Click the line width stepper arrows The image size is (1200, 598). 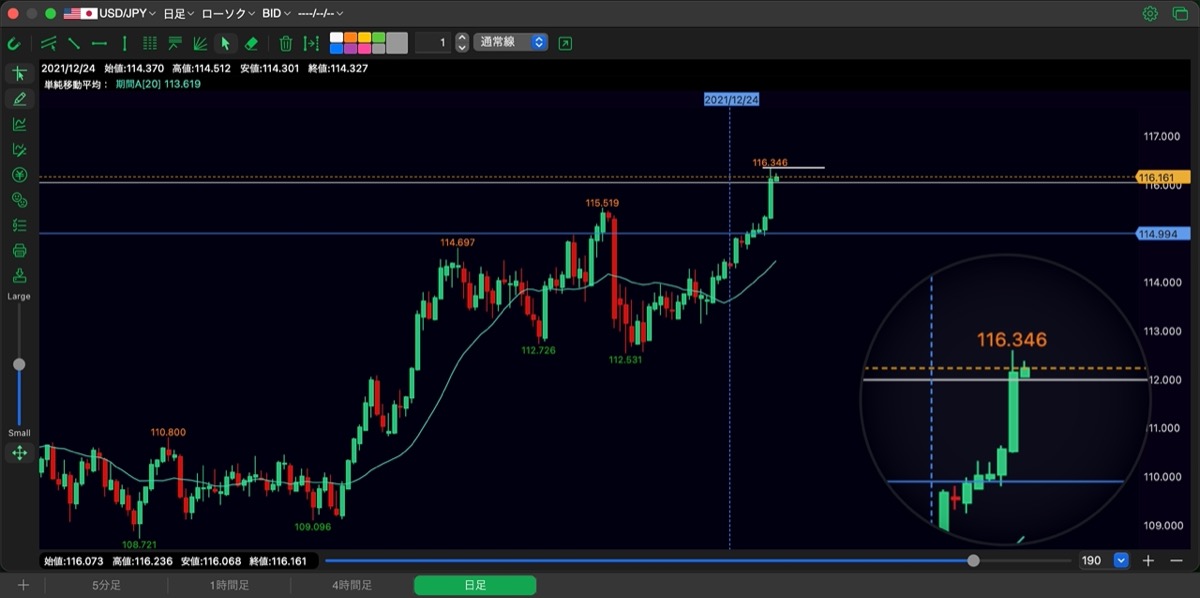[461, 43]
